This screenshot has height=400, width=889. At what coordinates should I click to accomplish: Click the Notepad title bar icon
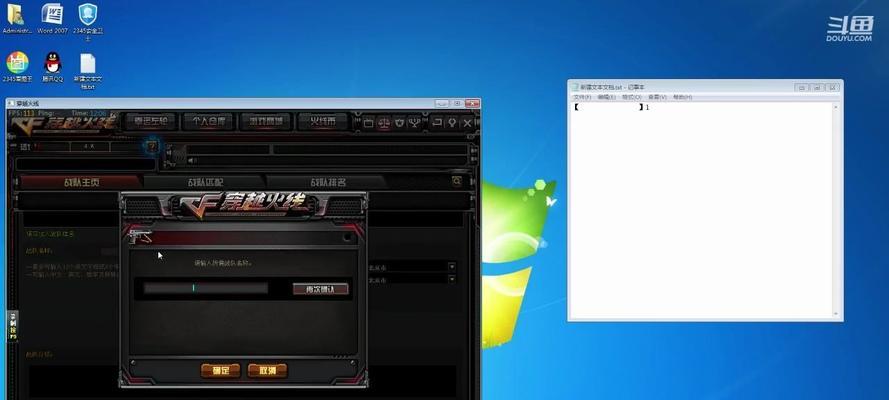click(575, 87)
